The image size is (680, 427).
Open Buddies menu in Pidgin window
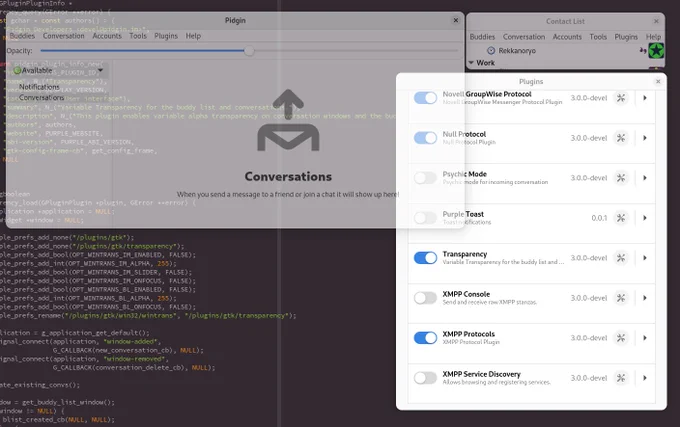tap(22, 36)
